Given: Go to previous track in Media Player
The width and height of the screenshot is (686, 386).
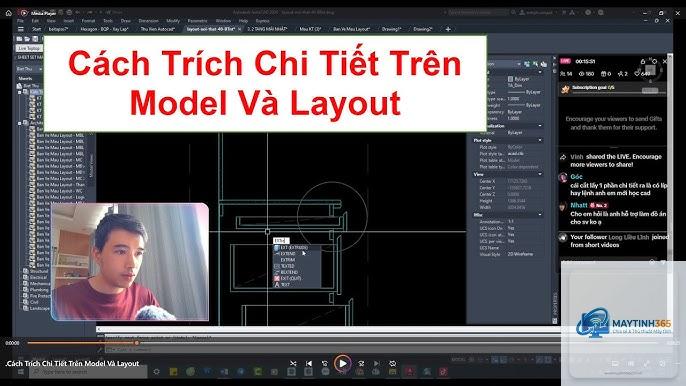Looking at the screenshot, I should (309, 363).
